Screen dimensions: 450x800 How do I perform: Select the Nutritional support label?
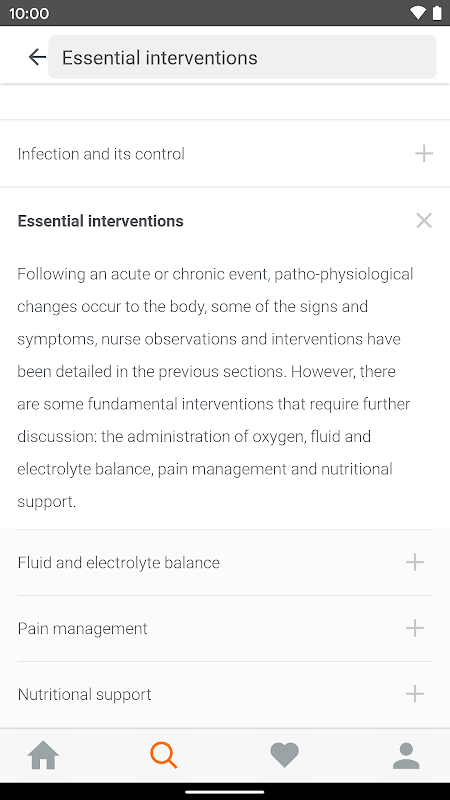coord(84,694)
